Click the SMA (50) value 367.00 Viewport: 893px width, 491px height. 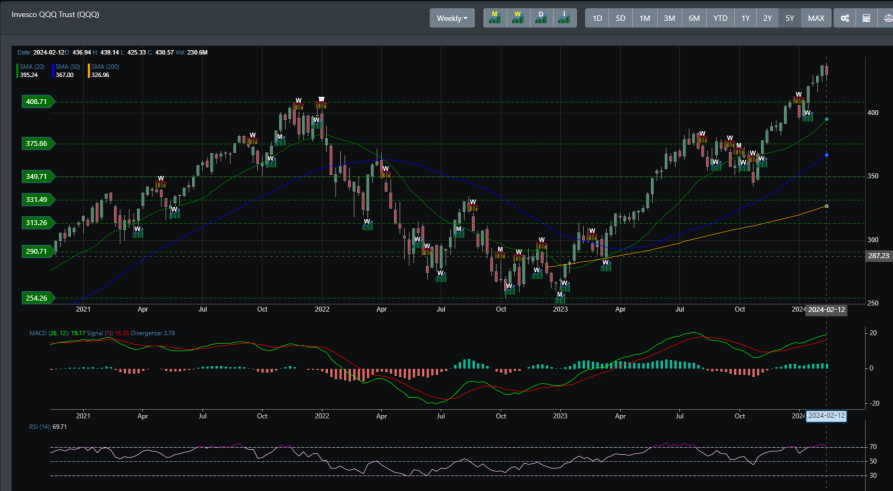click(x=65, y=75)
